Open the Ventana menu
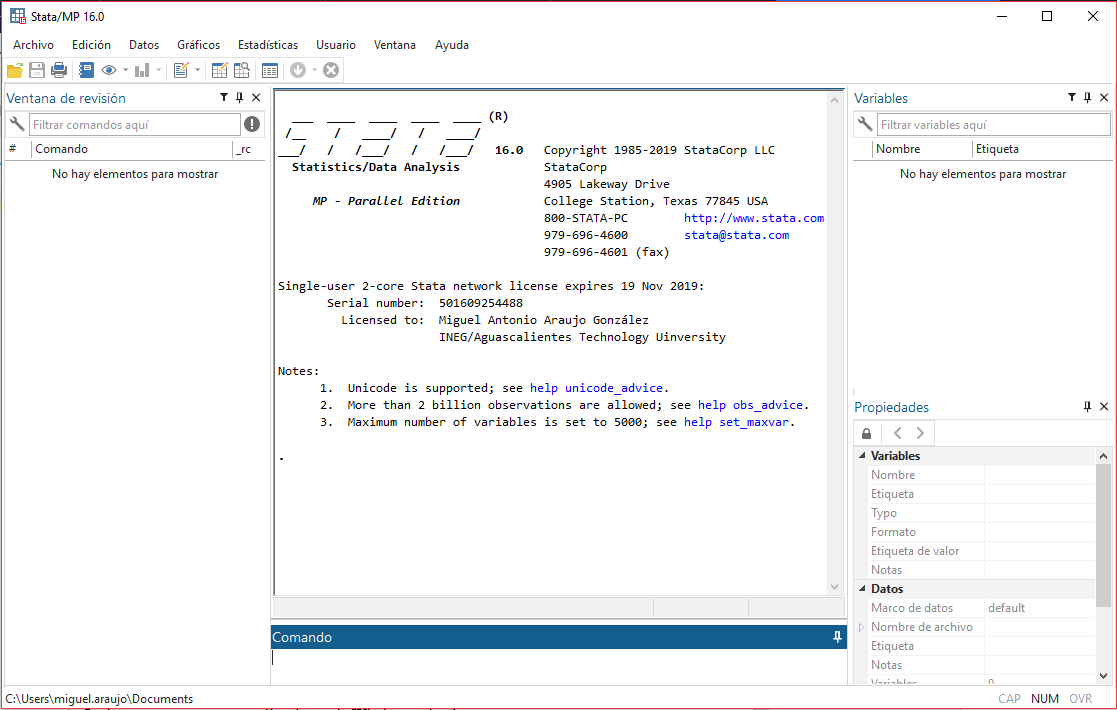The height and width of the screenshot is (710, 1117). (395, 45)
